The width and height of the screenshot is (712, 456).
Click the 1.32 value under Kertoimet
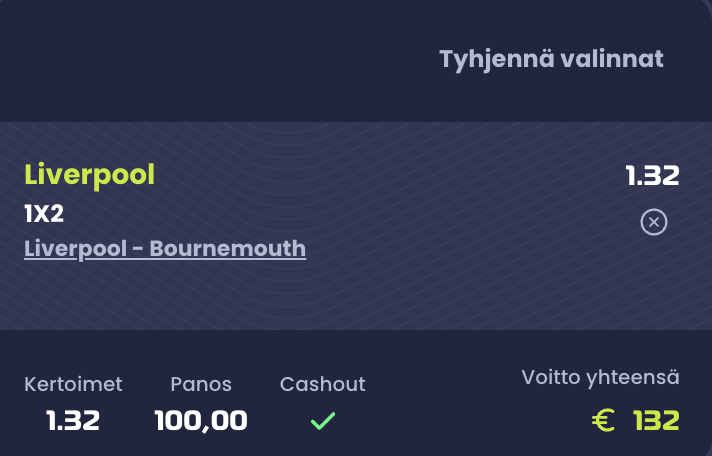click(73, 421)
